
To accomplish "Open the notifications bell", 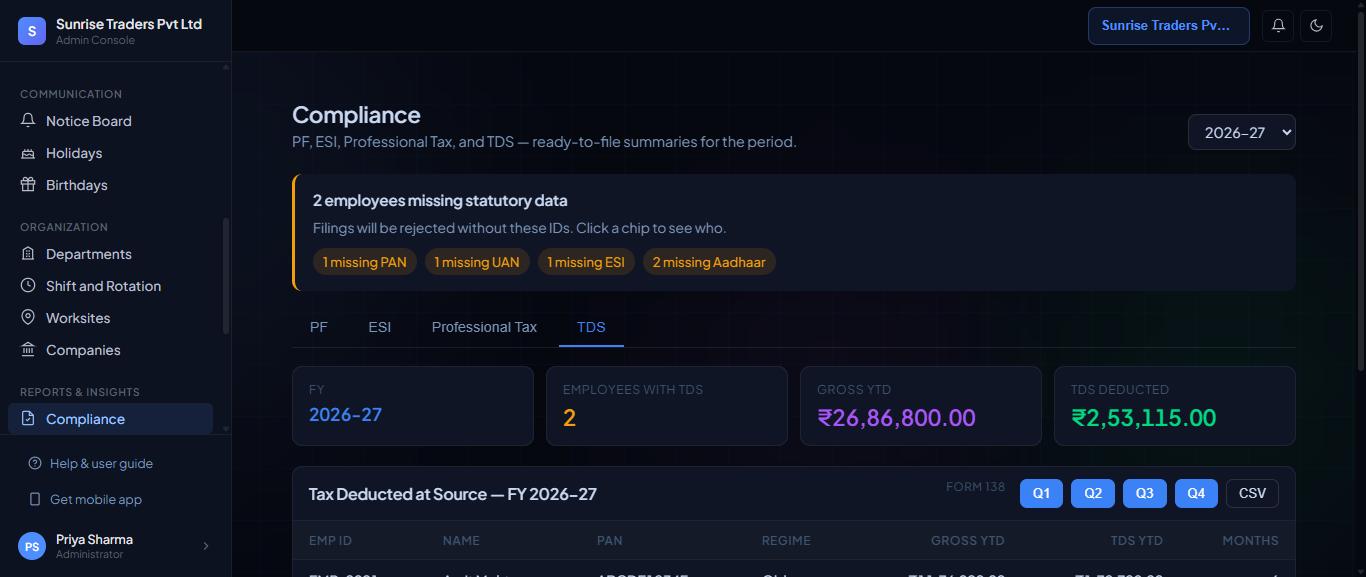I will pos(1278,26).
